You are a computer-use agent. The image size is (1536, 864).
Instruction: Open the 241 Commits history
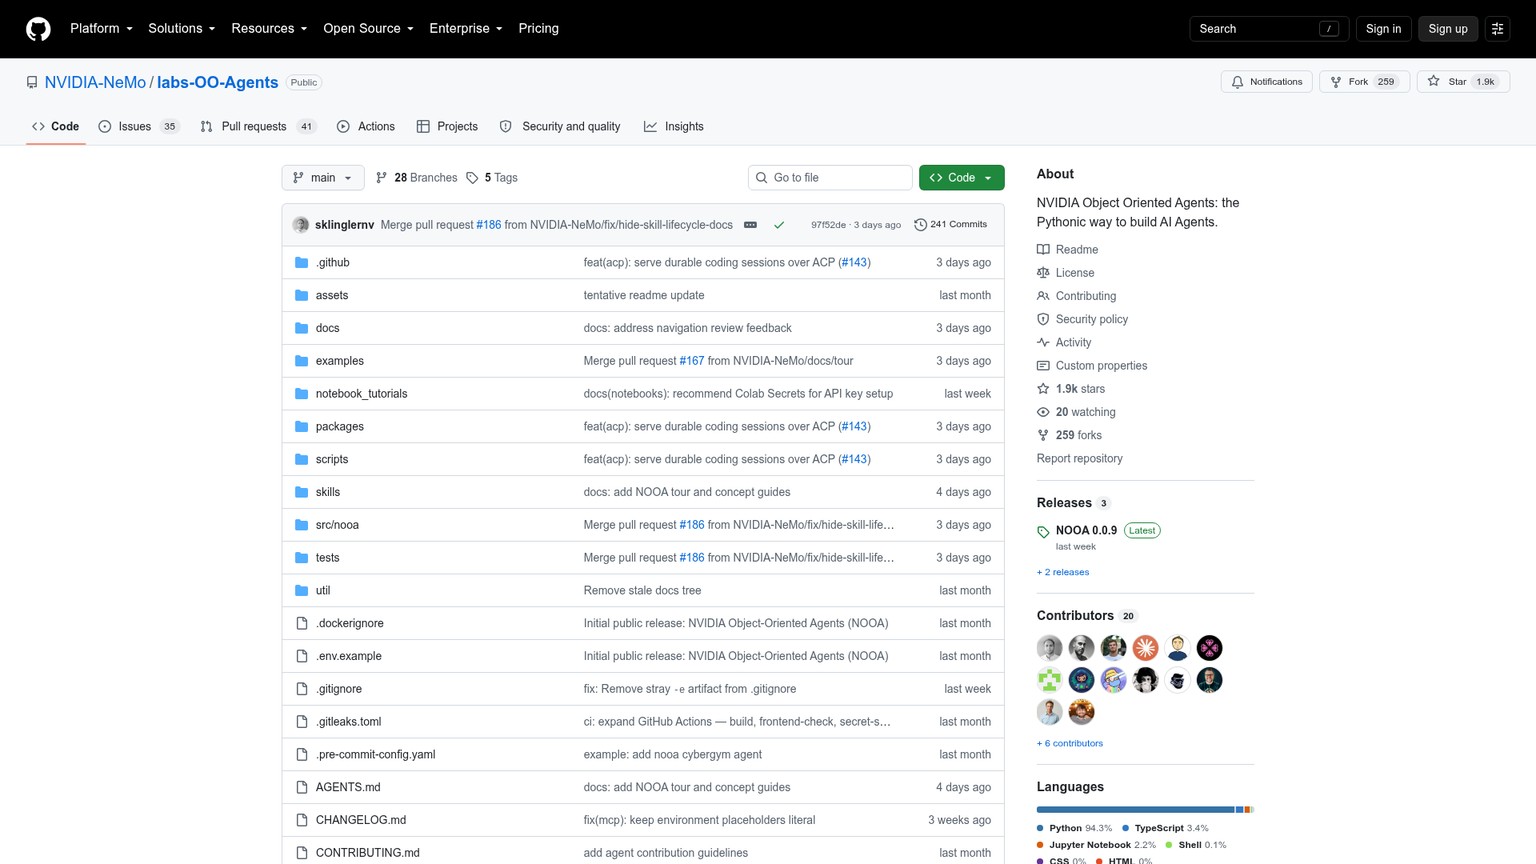point(950,225)
